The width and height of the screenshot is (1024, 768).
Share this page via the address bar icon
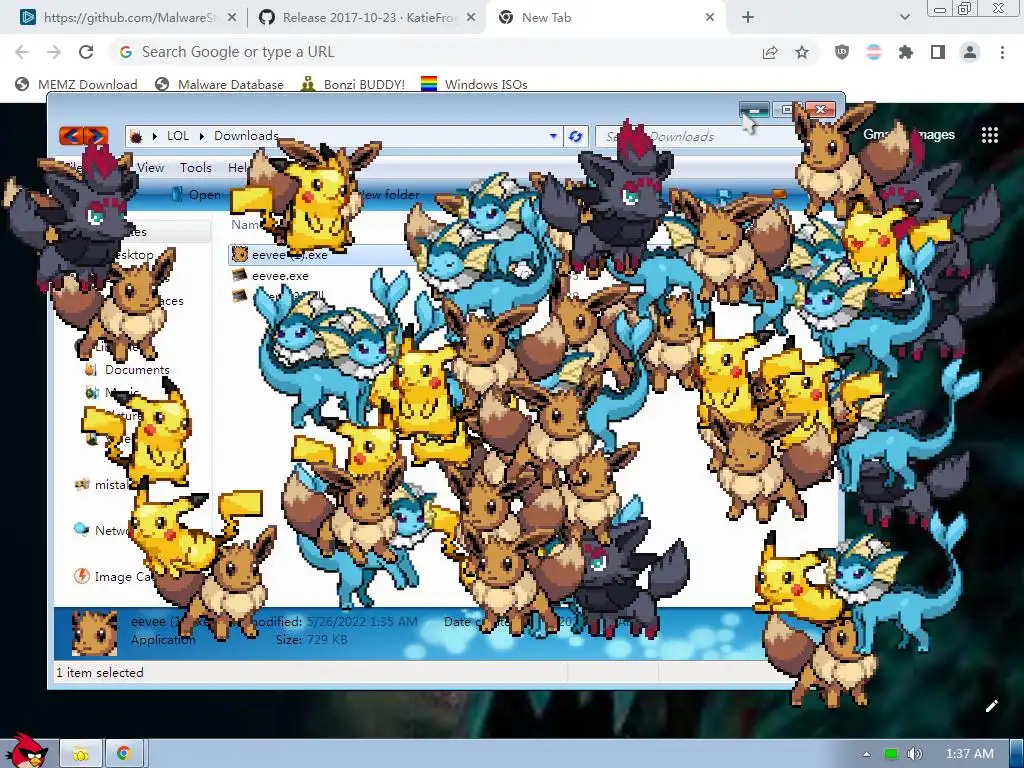click(x=770, y=52)
